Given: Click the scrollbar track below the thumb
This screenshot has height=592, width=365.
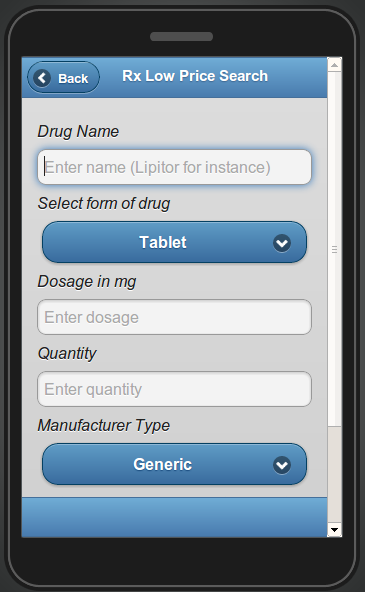Looking at the screenshot, I should tap(334, 475).
